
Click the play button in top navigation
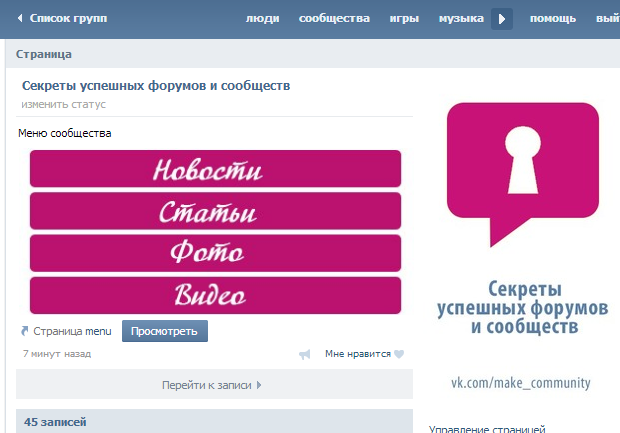pos(502,19)
